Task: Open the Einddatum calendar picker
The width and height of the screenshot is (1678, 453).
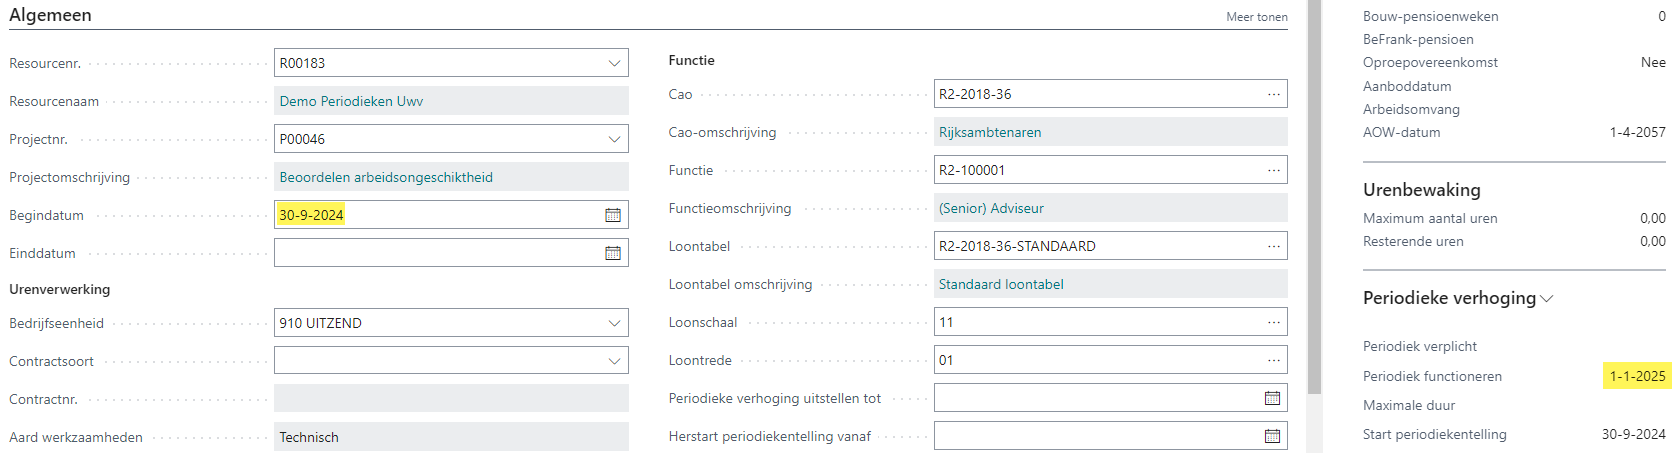Action: [613, 253]
